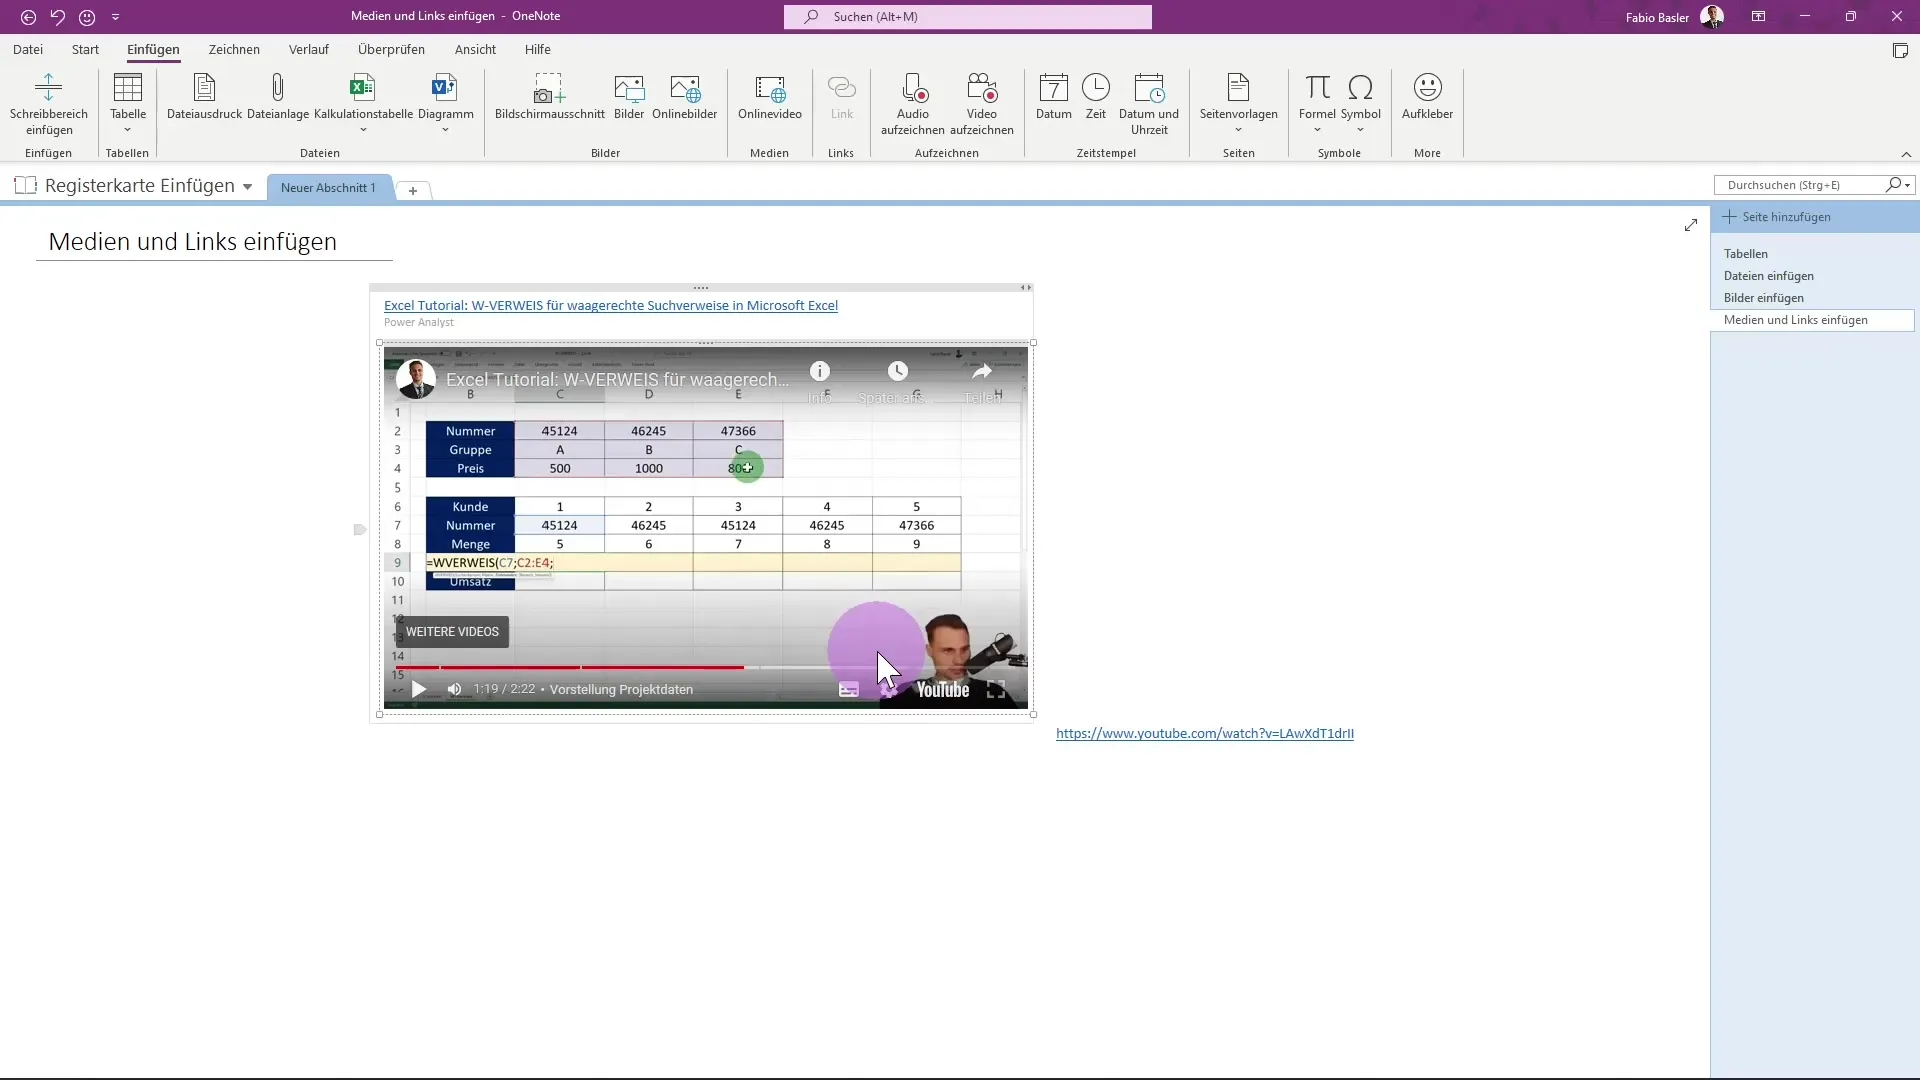Open the notebook pane icon at top right
The width and height of the screenshot is (1920, 1080).
[1900, 51]
